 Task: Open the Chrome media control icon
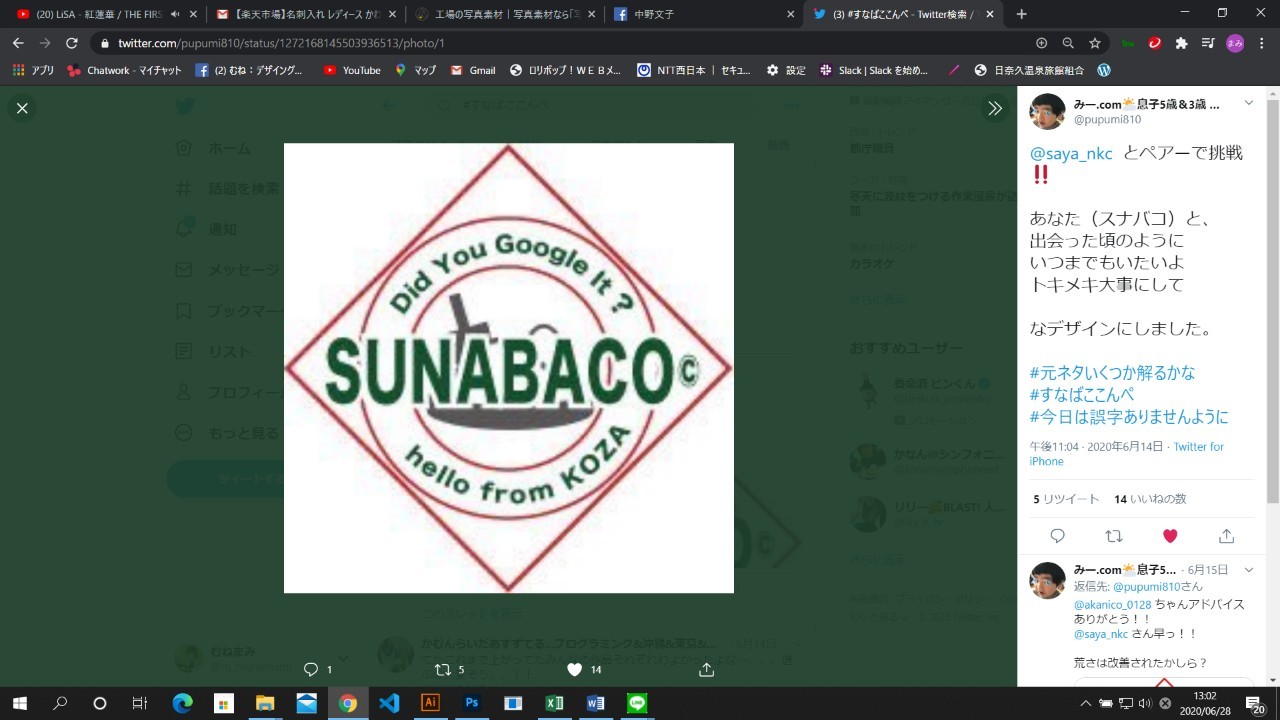pyautogui.click(x=1208, y=43)
